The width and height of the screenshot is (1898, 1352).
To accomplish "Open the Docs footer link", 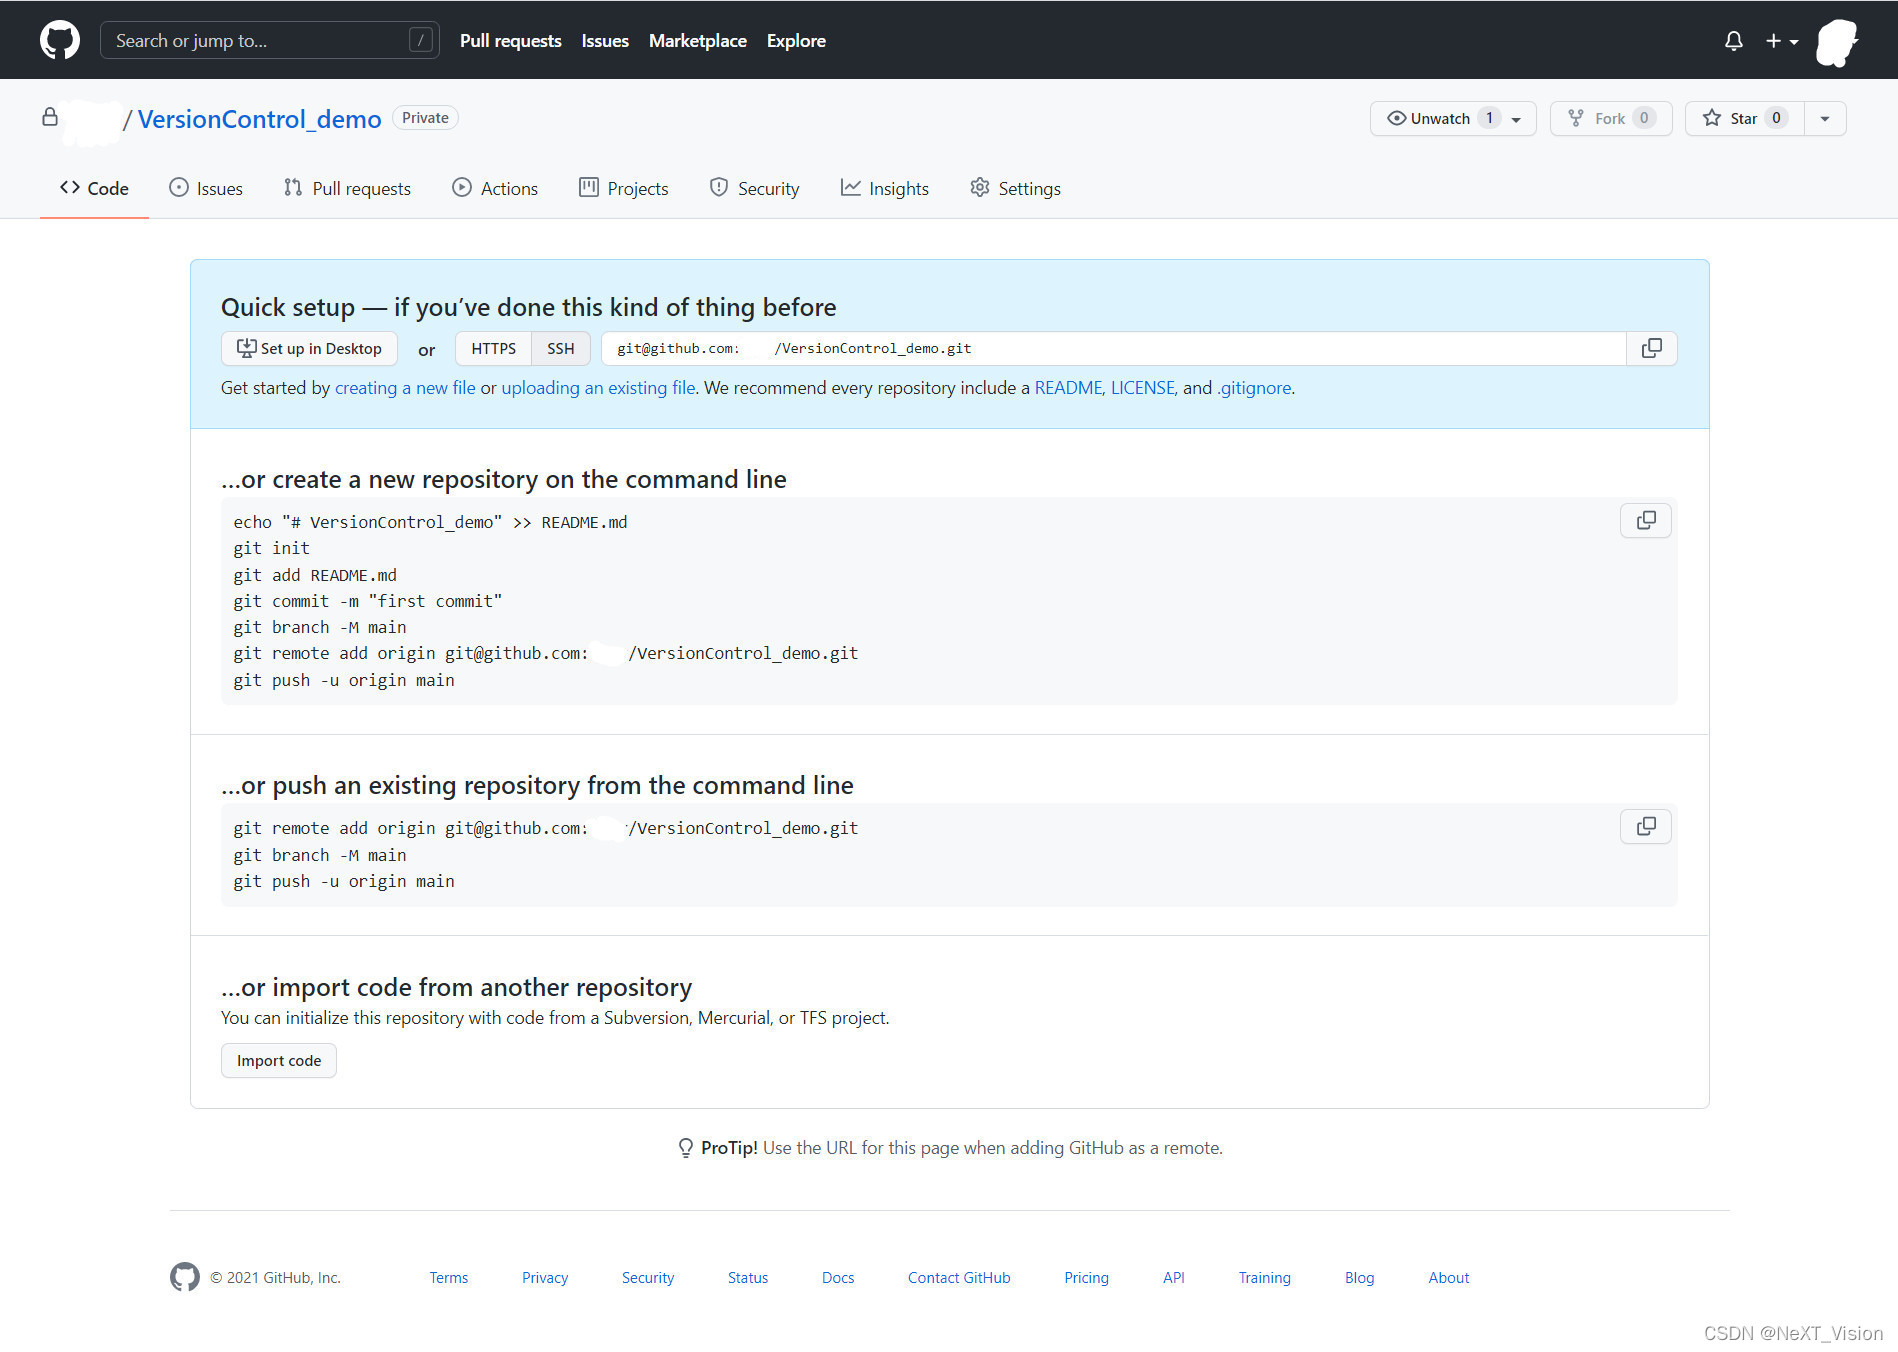I will 838,1278.
